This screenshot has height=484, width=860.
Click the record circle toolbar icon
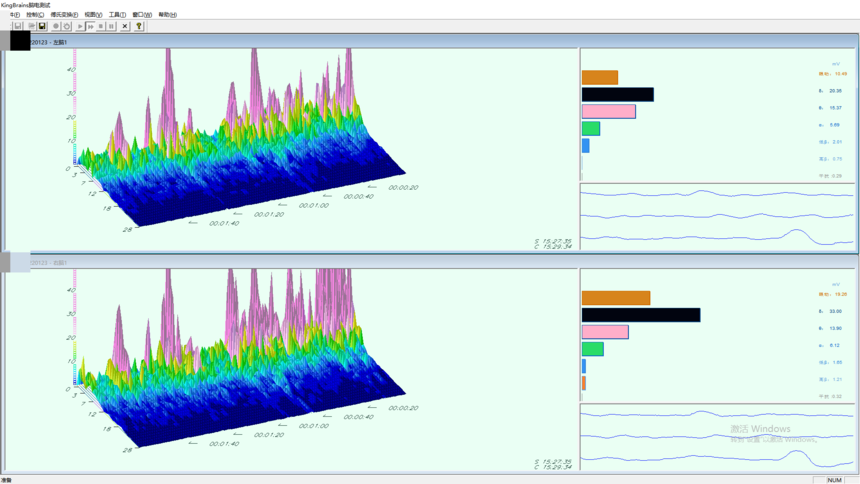click(x=56, y=26)
